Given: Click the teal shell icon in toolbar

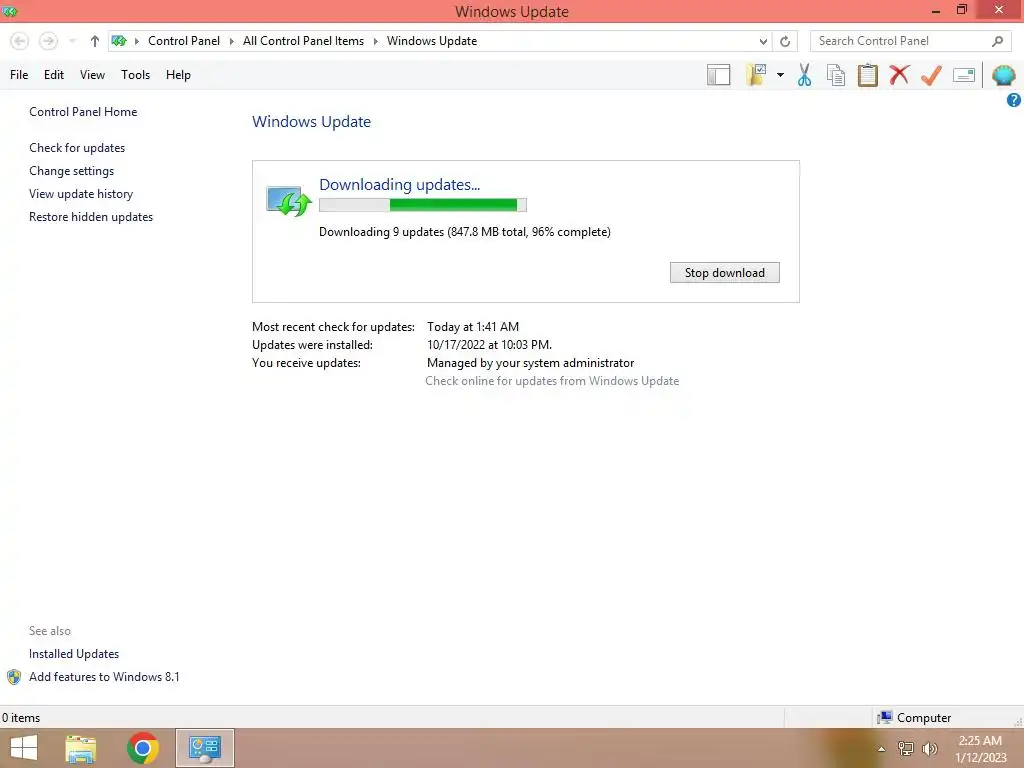Looking at the screenshot, I should 1003,75.
